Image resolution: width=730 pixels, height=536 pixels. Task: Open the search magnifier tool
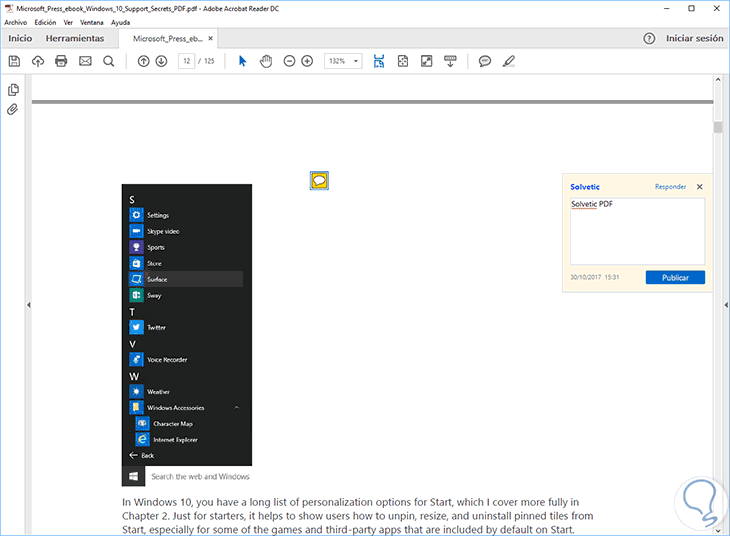108,61
